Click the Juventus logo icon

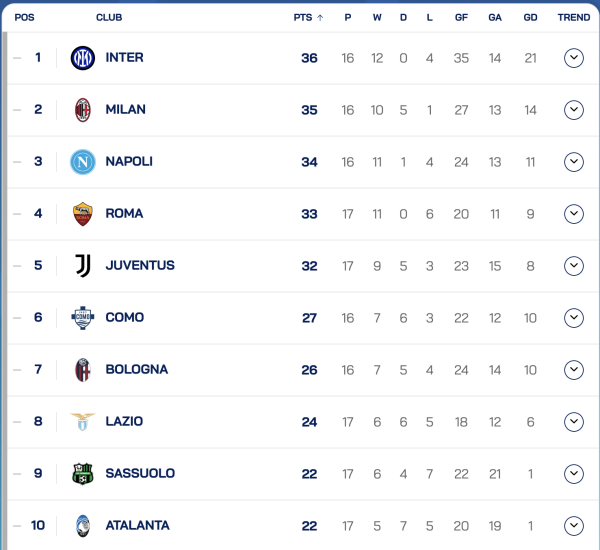[83, 266]
